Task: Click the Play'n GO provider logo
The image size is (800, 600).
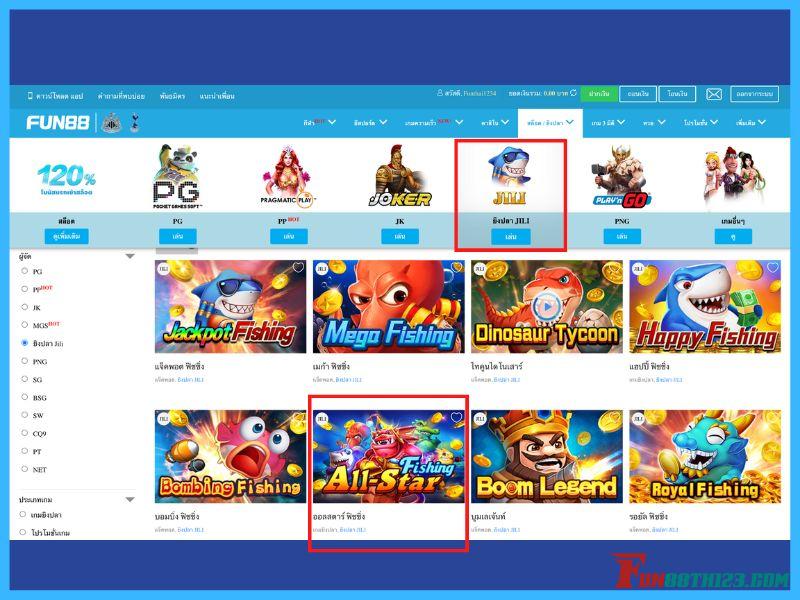Action: (621, 176)
